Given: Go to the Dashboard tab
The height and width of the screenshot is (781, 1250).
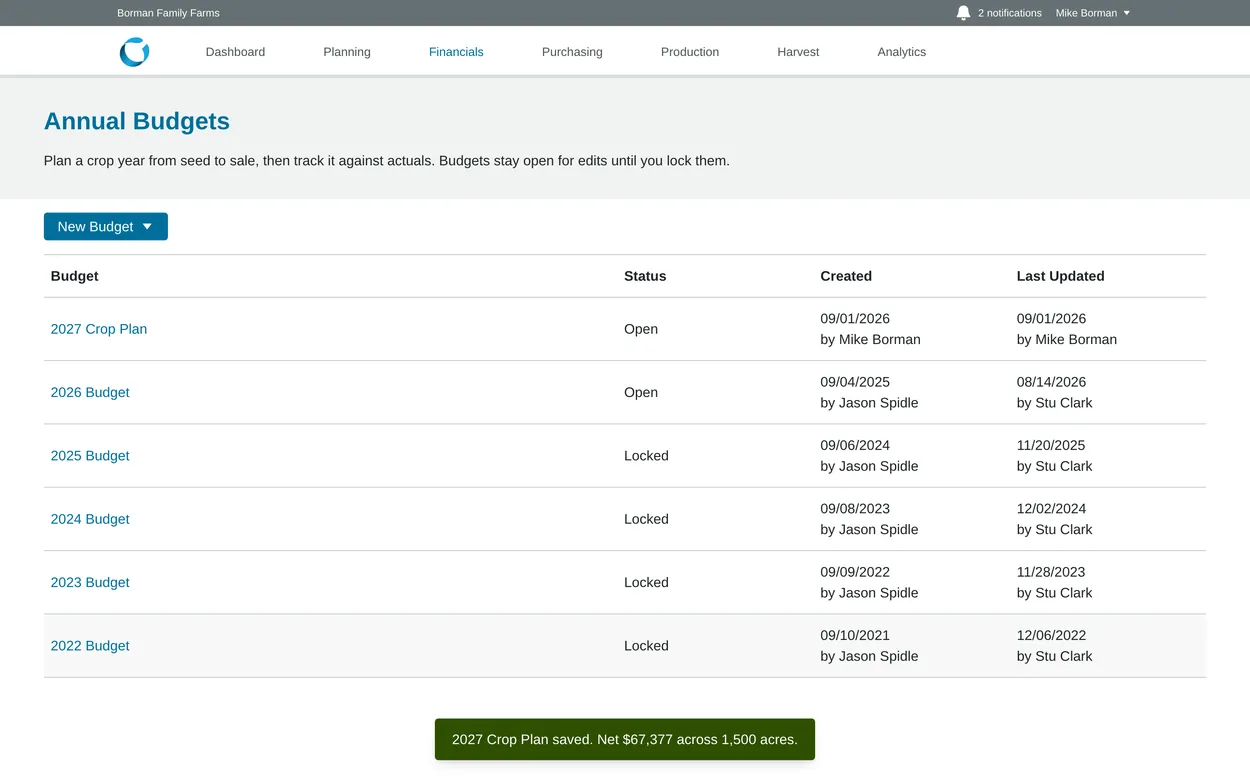Looking at the screenshot, I should [235, 52].
